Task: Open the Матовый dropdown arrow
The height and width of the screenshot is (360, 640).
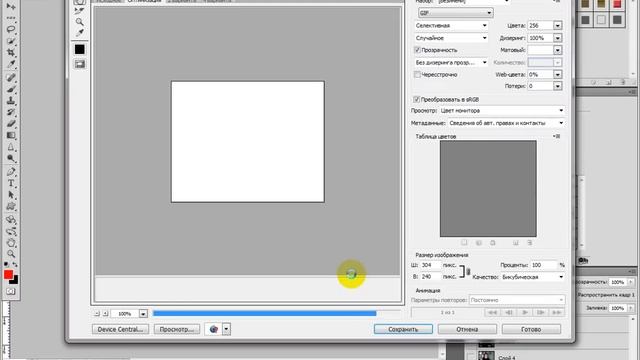Action: coord(558,50)
